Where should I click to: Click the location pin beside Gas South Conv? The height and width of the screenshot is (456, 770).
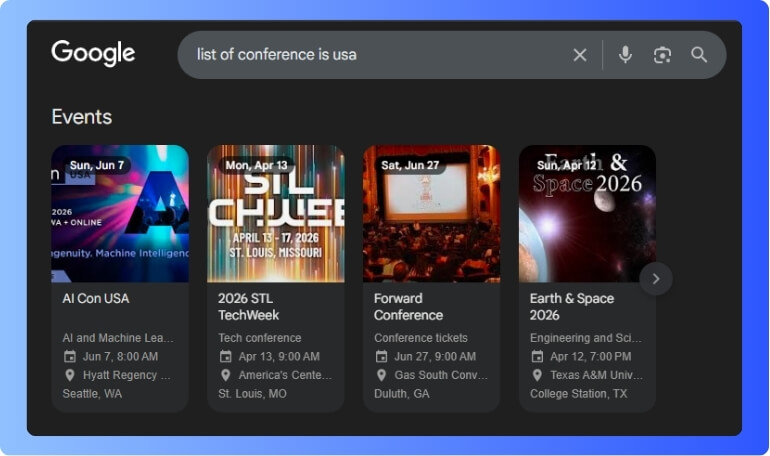[x=382, y=375]
